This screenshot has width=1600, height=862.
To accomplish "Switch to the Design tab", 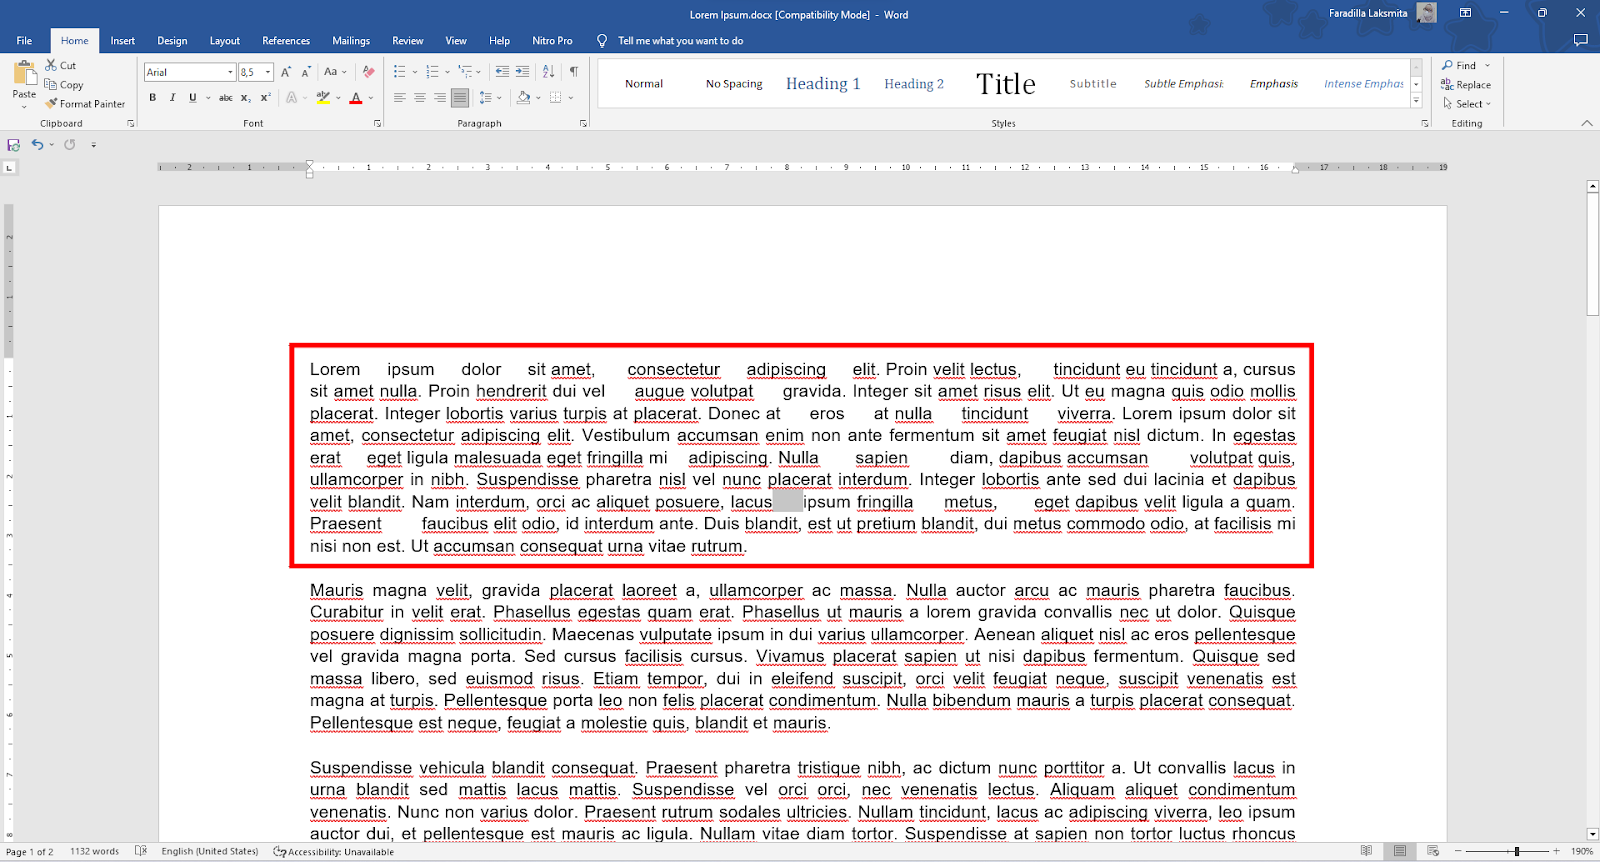I will pos(172,41).
